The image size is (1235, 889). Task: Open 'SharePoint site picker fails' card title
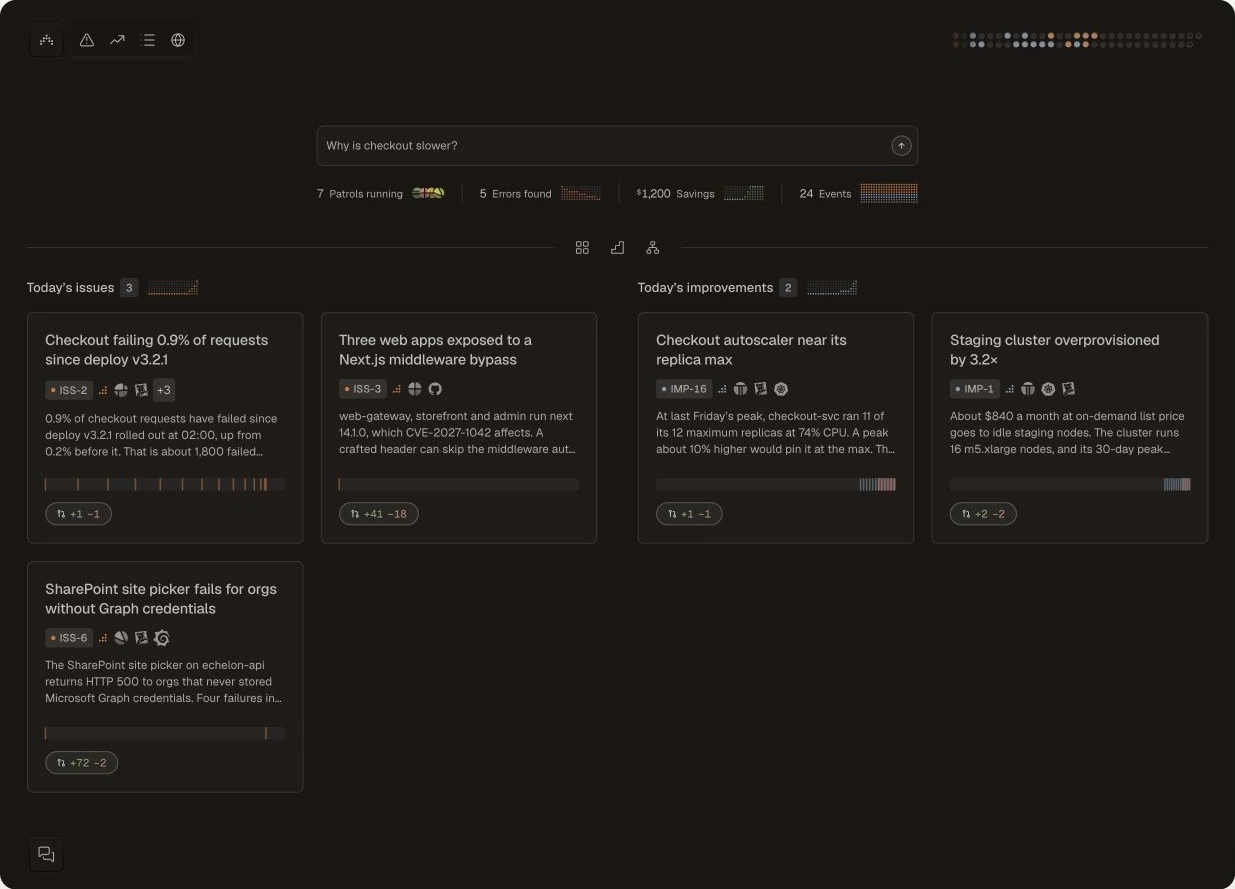click(x=161, y=599)
